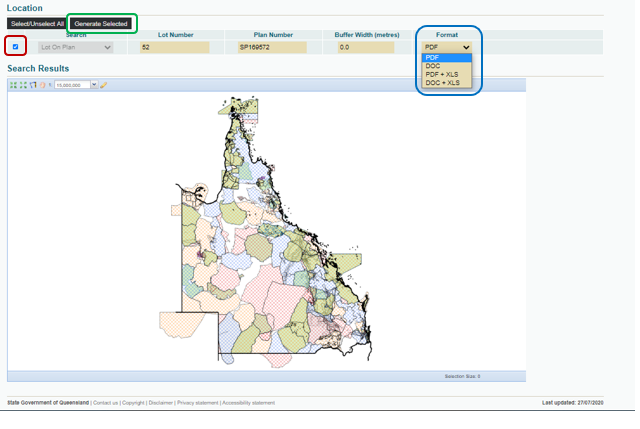640x429 pixels.
Task: Click the eraser clear-selection icon
Action: [104, 85]
